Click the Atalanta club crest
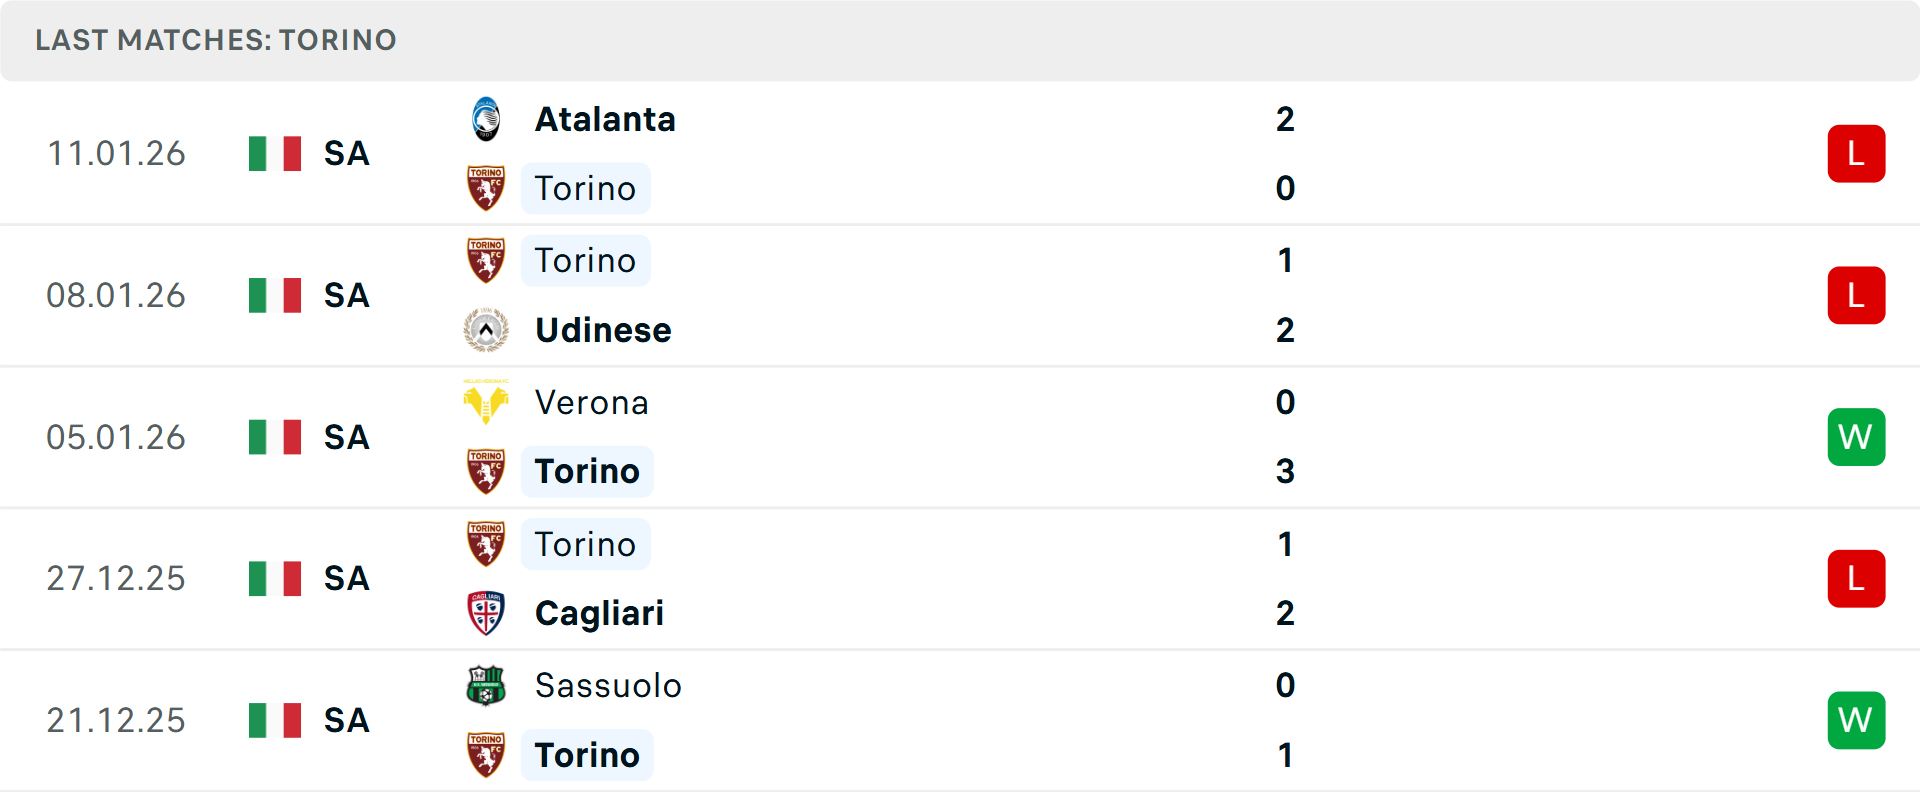The width and height of the screenshot is (1920, 792). (486, 119)
